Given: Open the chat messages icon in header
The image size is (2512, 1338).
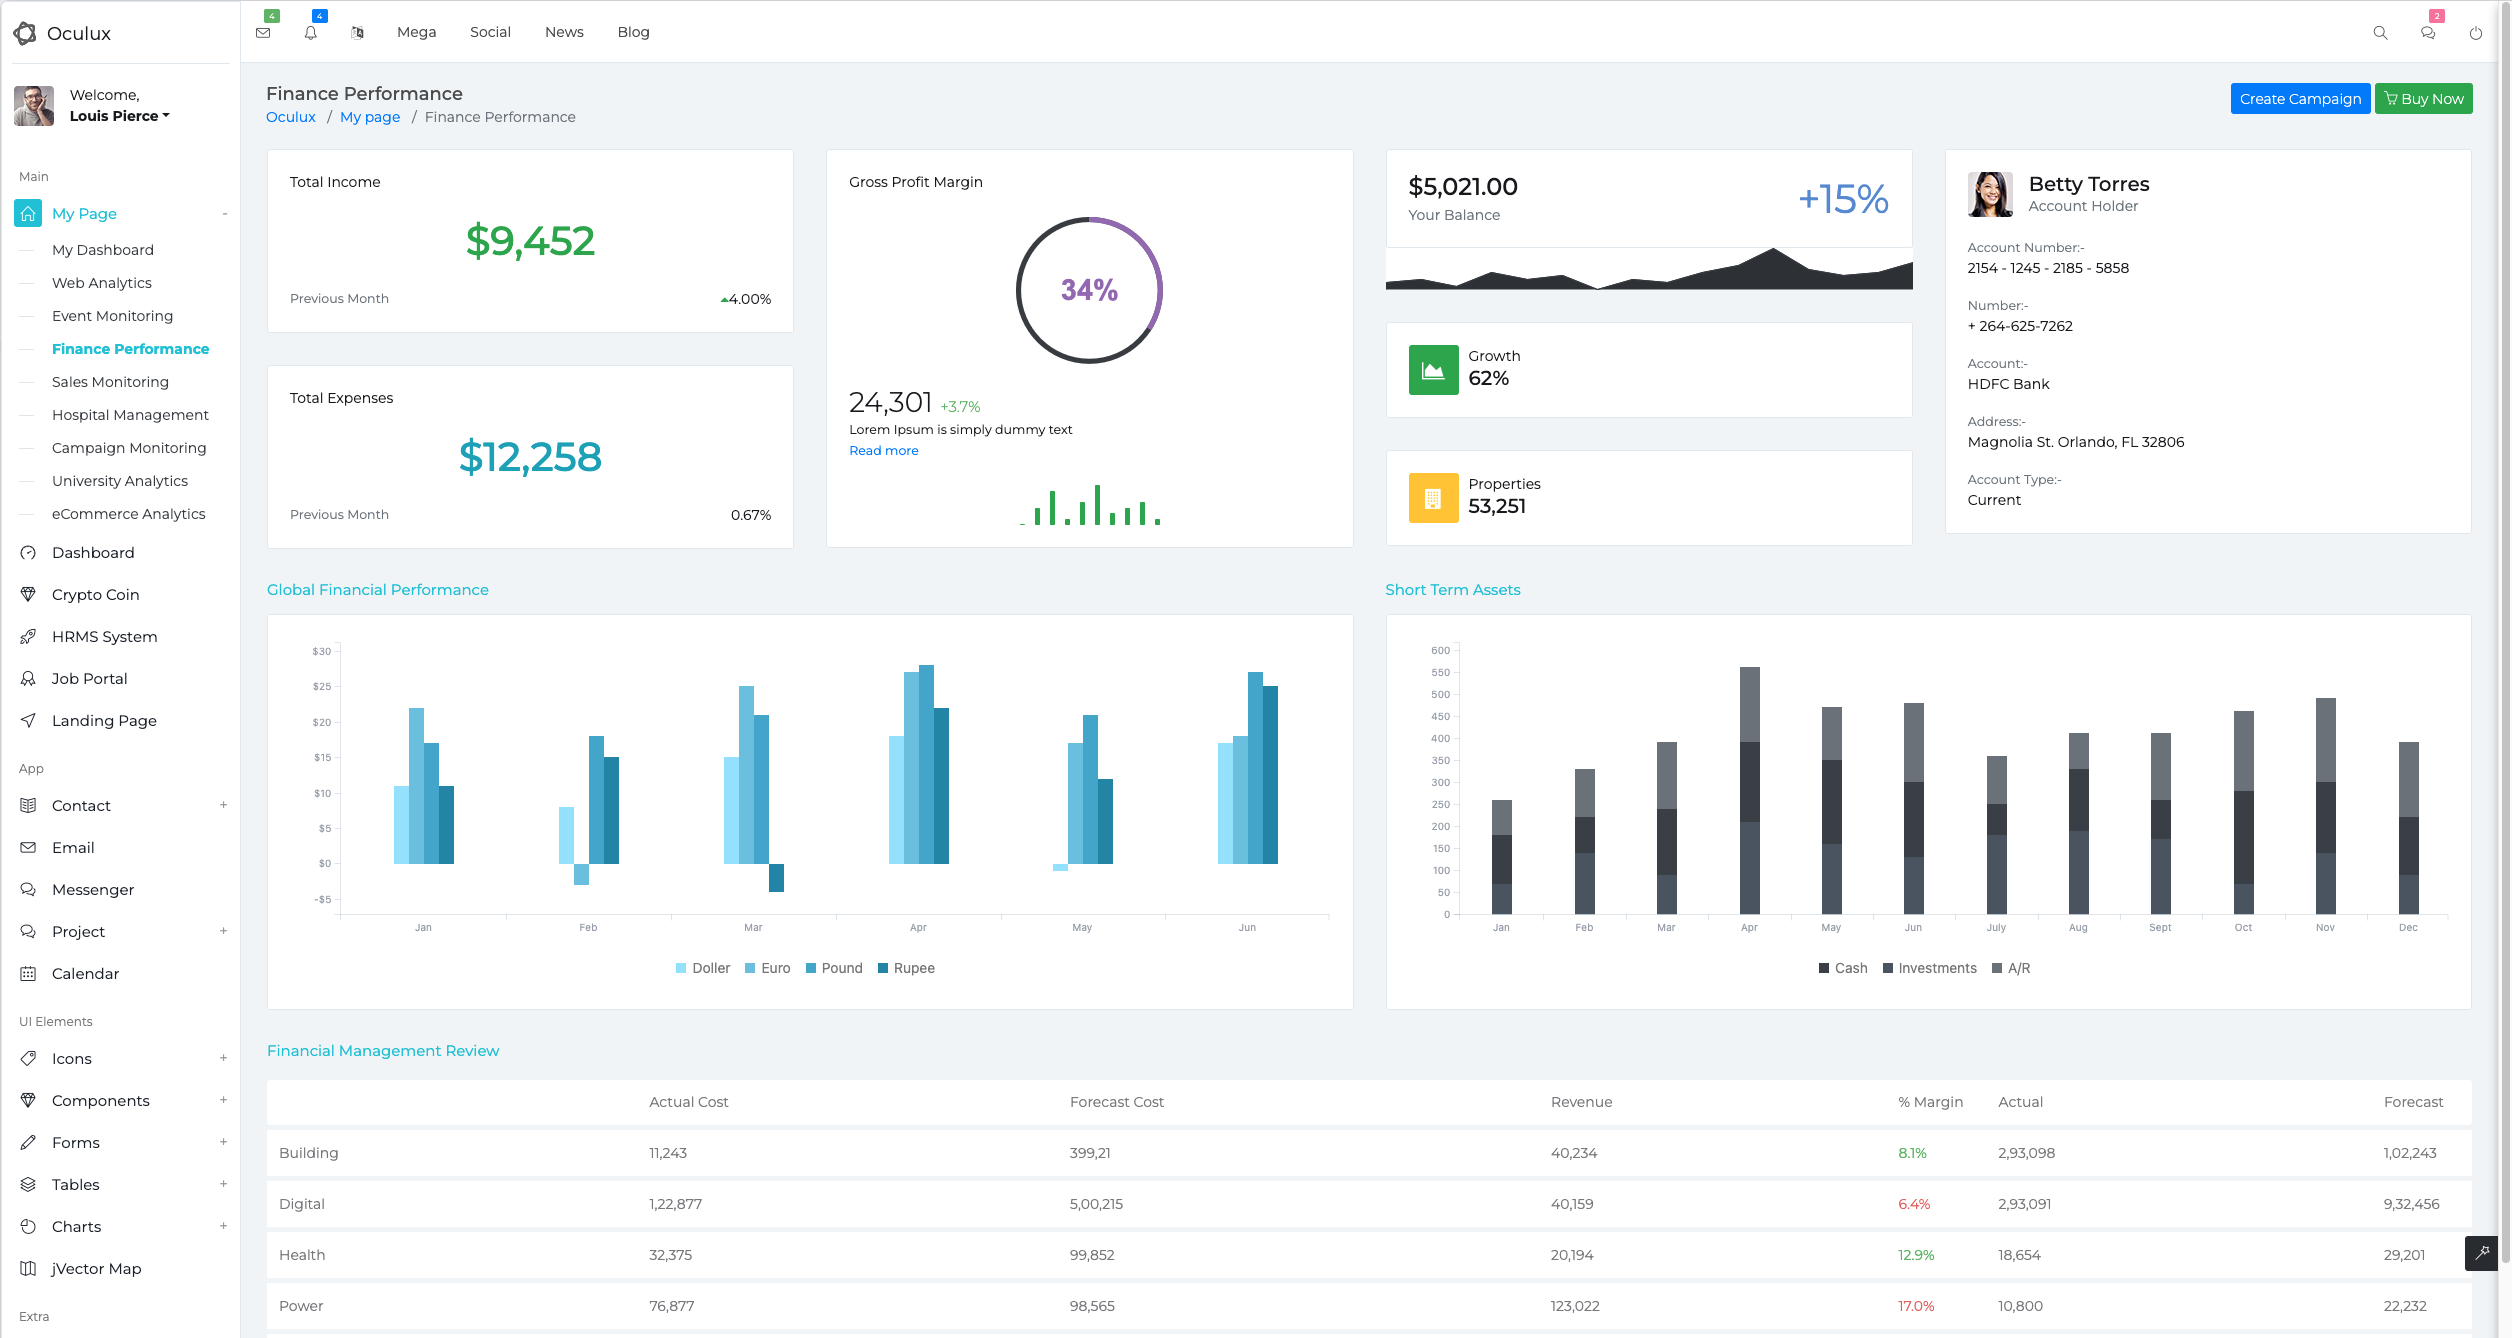Looking at the screenshot, I should coord(2428,32).
